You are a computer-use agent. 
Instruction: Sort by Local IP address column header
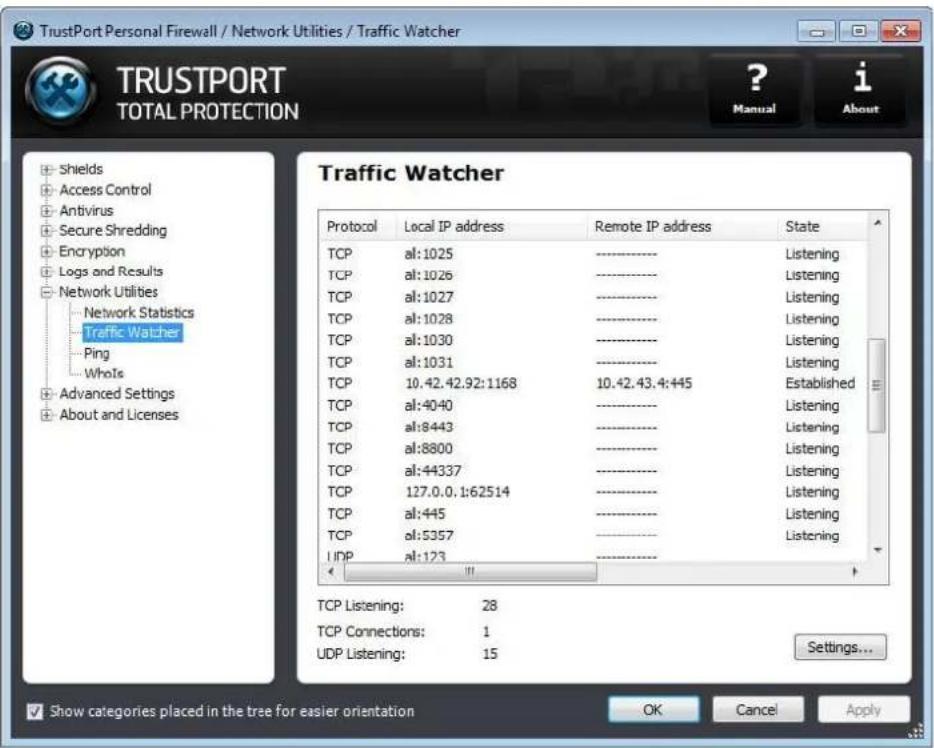click(491, 226)
